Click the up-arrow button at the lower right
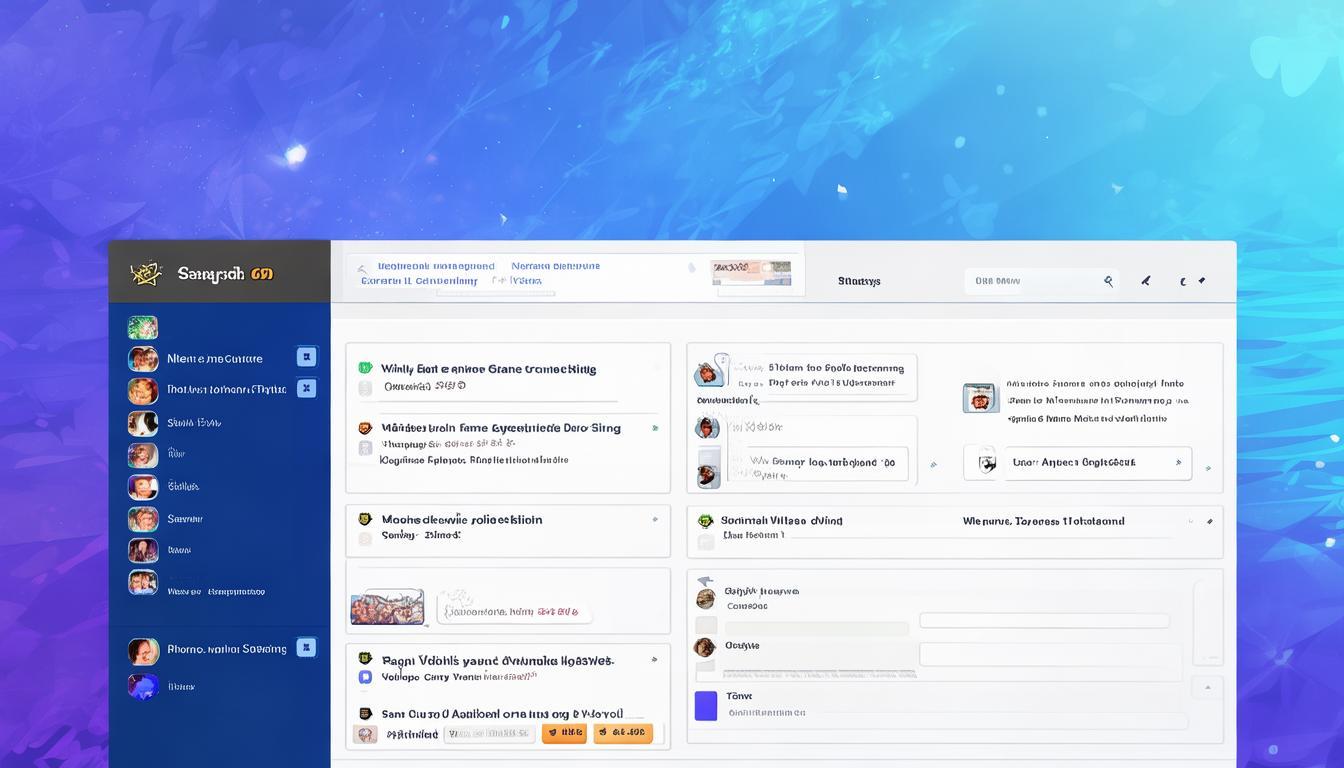Image resolution: width=1344 pixels, height=768 pixels. pos(1207,688)
